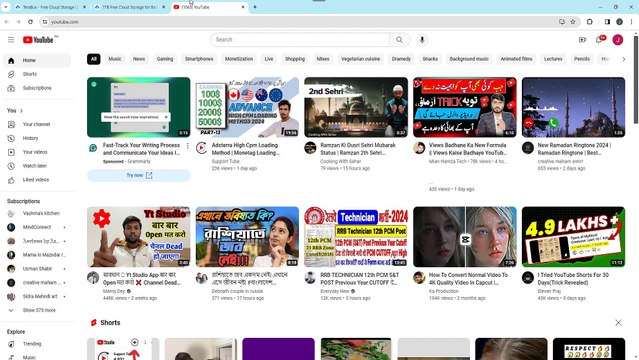
Task: Reload the page in browser
Action: coord(31,22)
